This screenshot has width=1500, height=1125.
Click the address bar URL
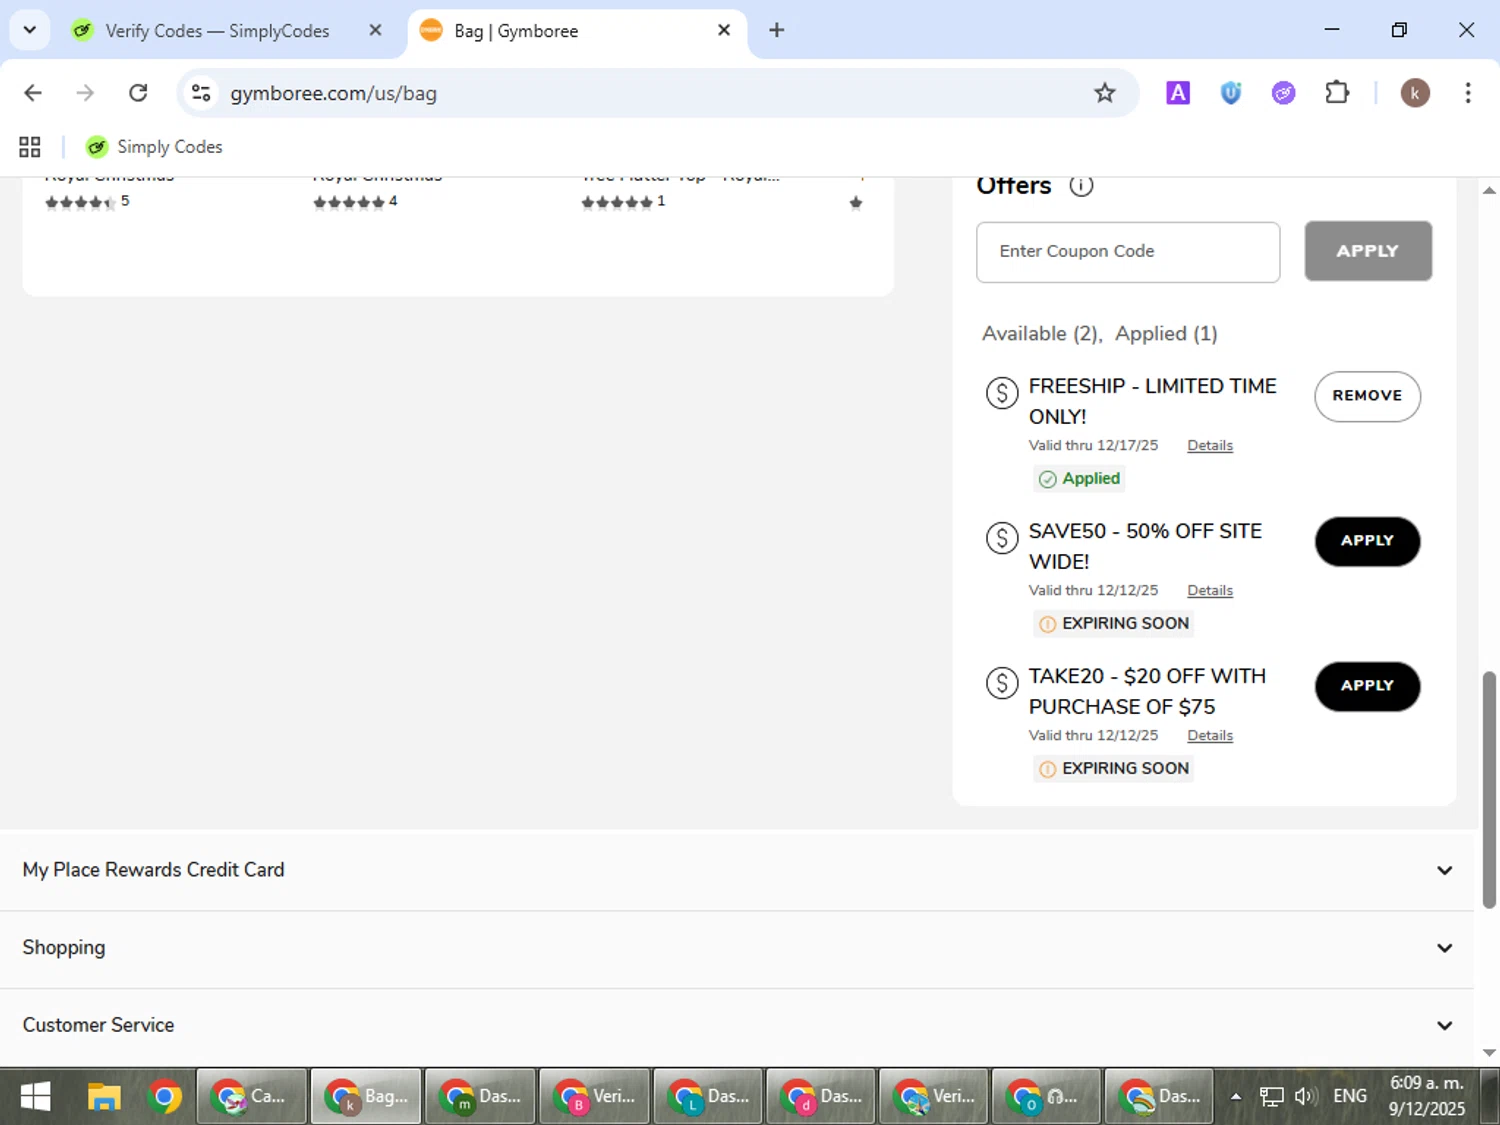point(333,93)
